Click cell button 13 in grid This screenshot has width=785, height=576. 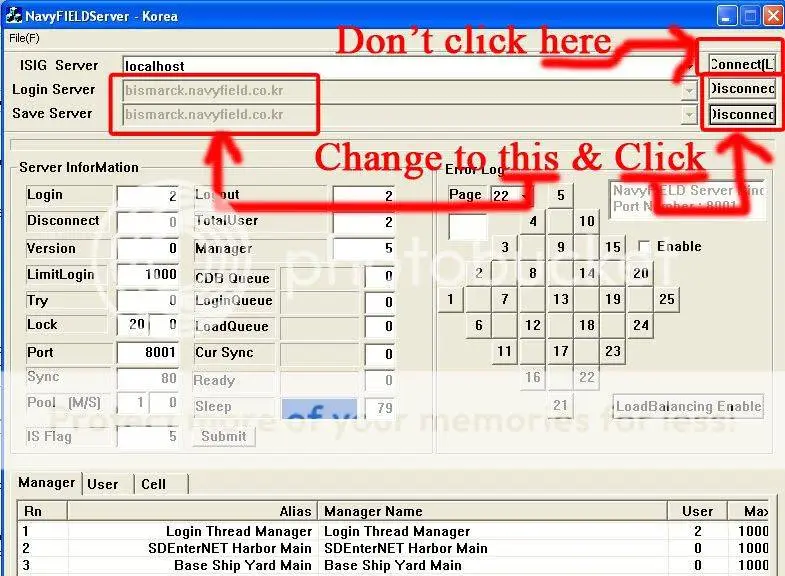point(561,299)
